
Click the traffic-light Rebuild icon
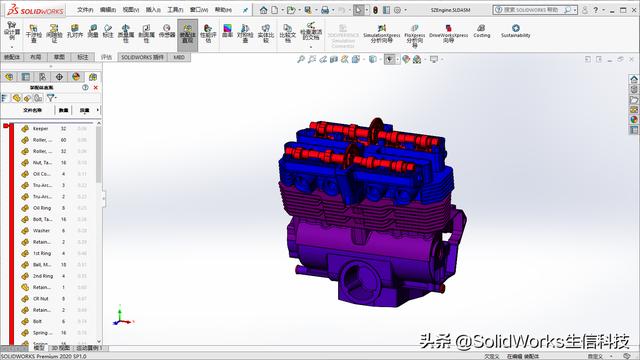click(x=375, y=10)
